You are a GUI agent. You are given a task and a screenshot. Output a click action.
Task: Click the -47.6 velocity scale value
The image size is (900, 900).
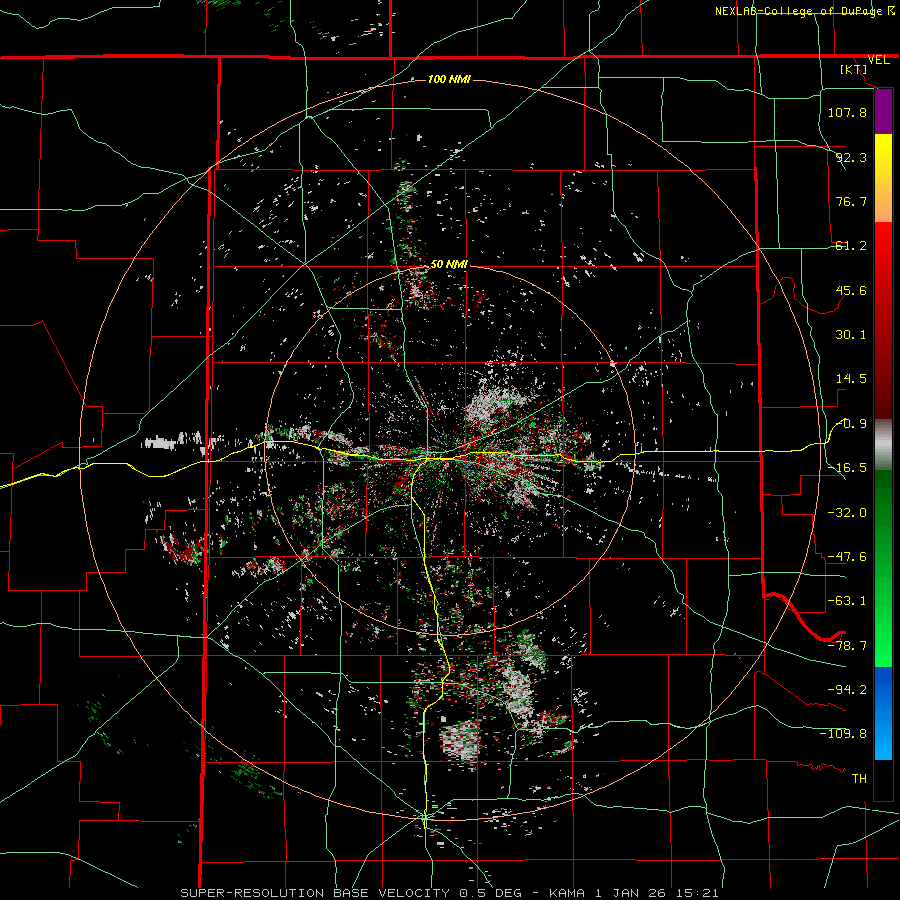click(x=847, y=556)
